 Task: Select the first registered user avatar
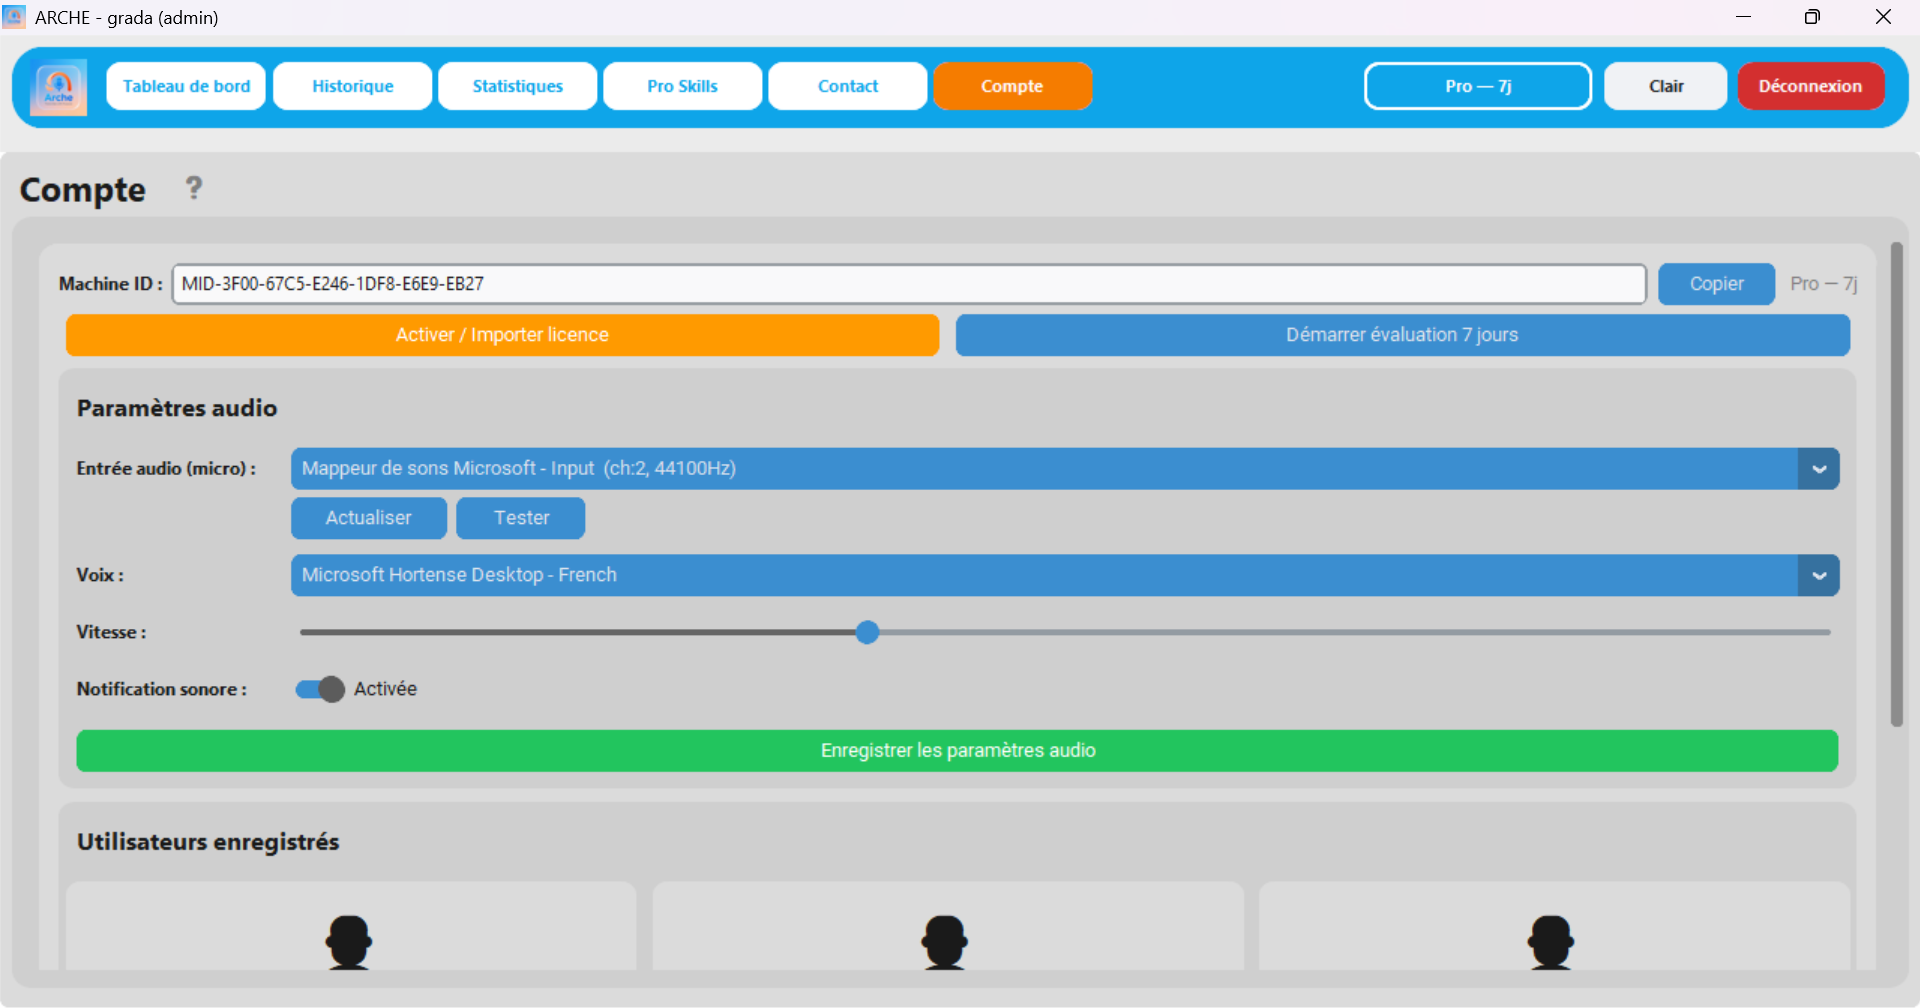pyautogui.click(x=349, y=941)
